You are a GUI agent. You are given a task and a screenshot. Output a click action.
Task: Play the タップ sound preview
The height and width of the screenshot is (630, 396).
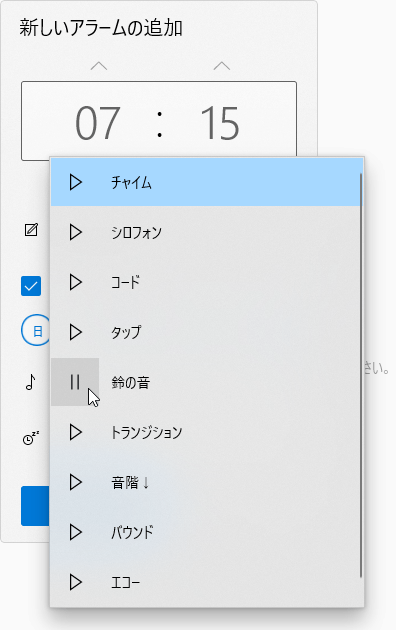tap(75, 332)
